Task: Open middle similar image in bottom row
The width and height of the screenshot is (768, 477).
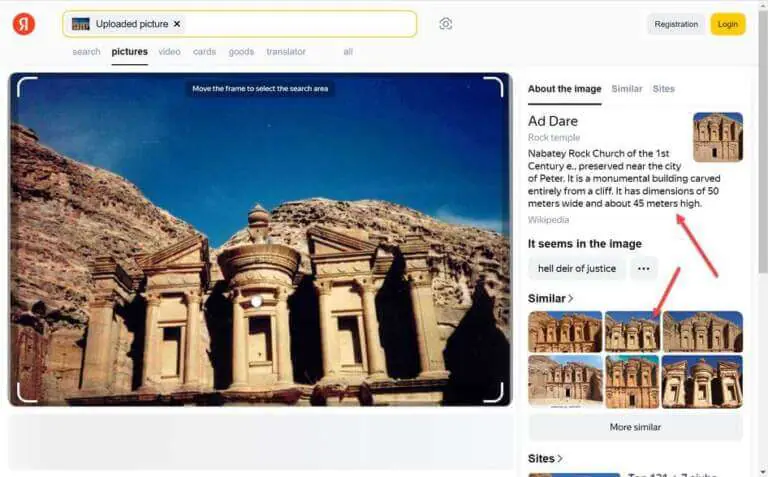Action: (x=632, y=382)
